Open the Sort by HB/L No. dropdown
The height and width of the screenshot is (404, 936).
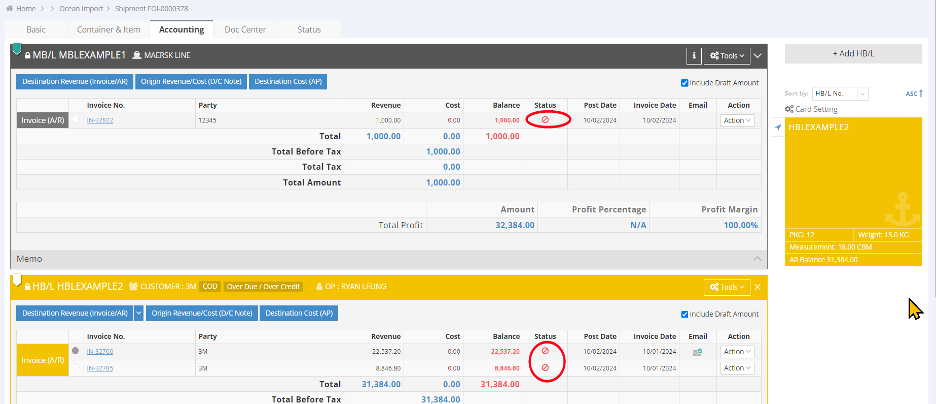839,93
